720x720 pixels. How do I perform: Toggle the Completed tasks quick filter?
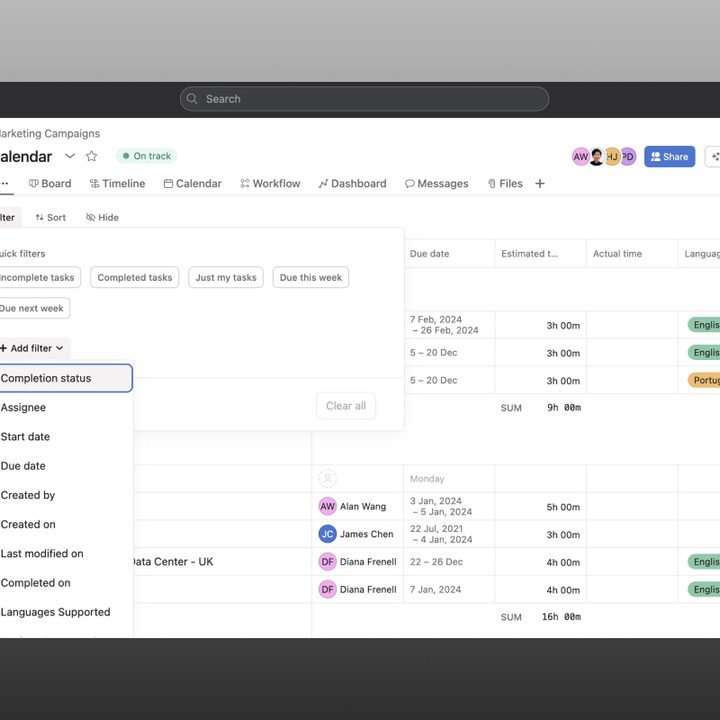click(x=135, y=277)
